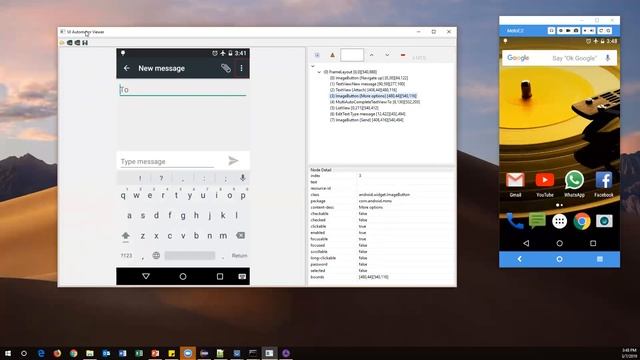Open the Camera app on Mobizen phone dock
The height and width of the screenshot is (360, 640).
pos(604,221)
